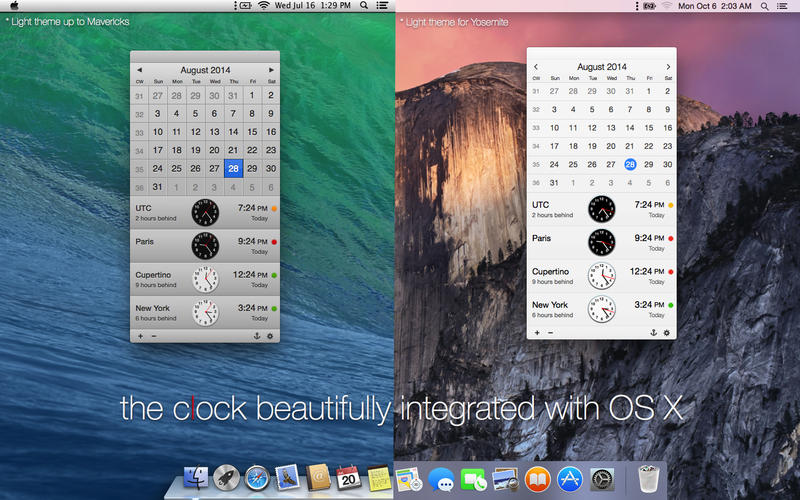This screenshot has width=800, height=500.
Task: Click anchor pin icon in Mavericks widget
Action: [x=257, y=336]
